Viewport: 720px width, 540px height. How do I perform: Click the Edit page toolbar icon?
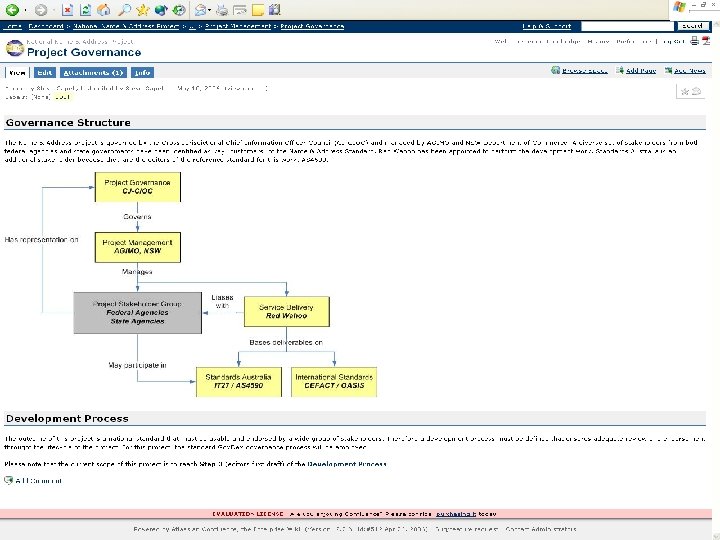pyautogui.click(x=240, y=10)
